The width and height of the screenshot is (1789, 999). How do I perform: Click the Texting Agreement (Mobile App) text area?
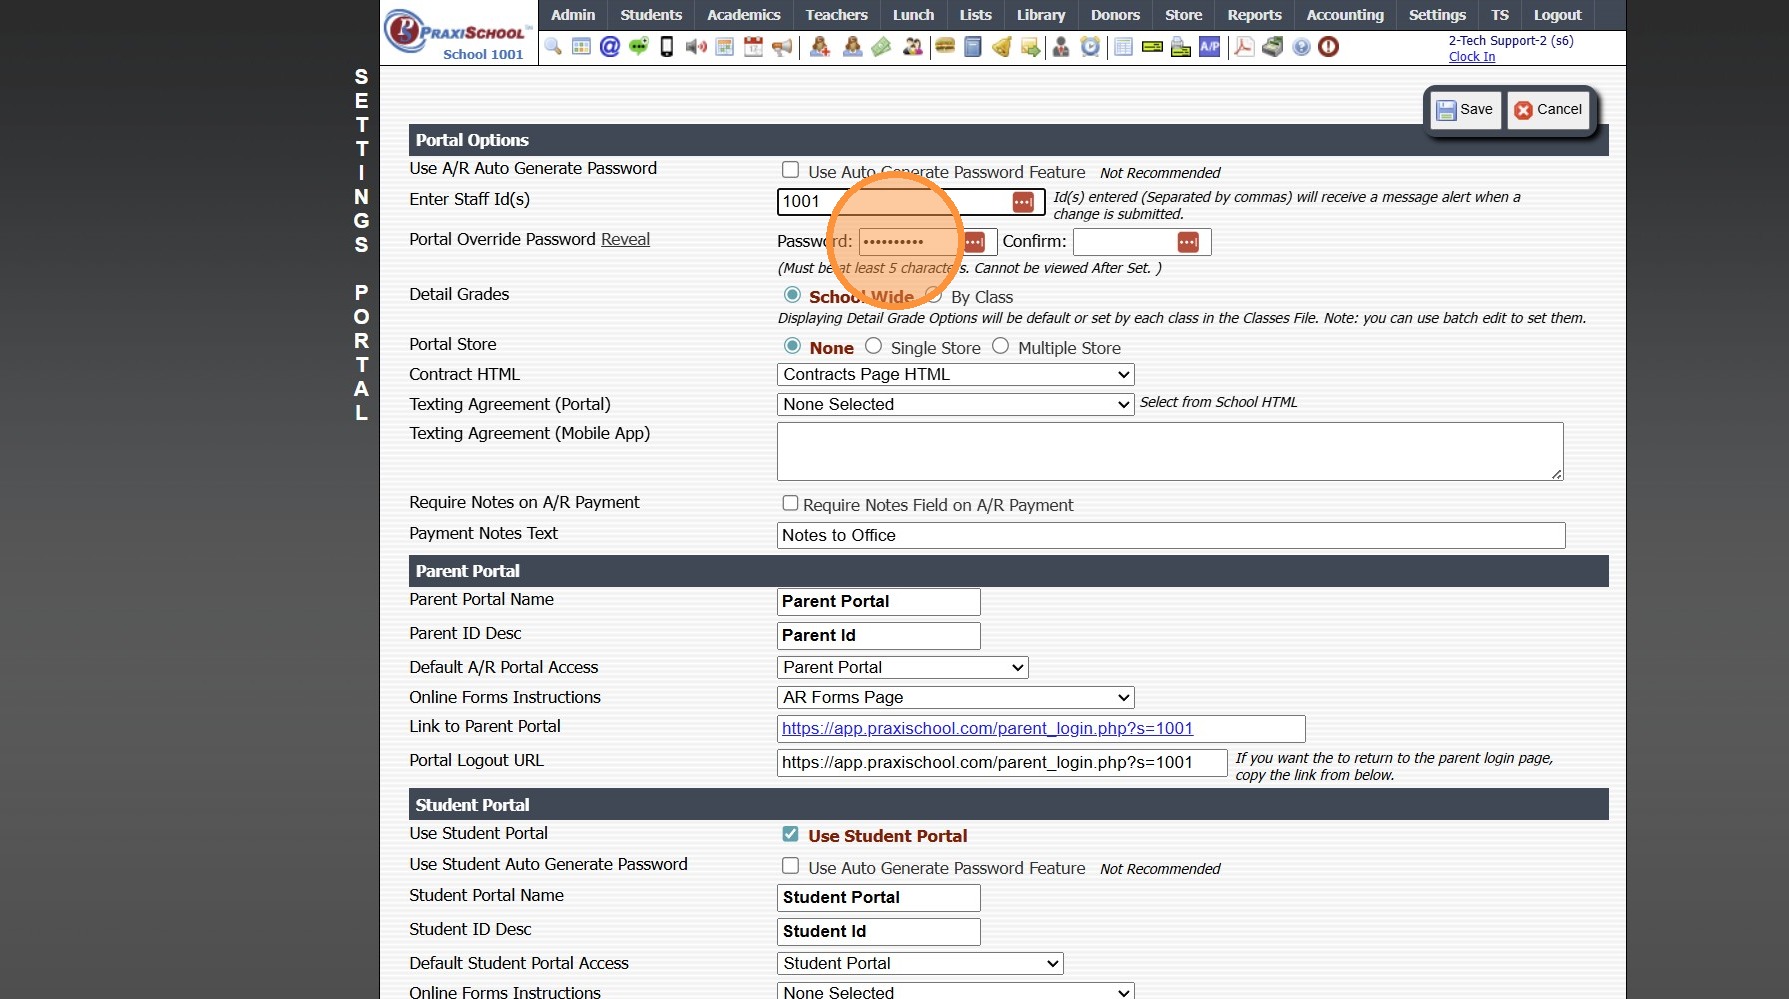1170,451
